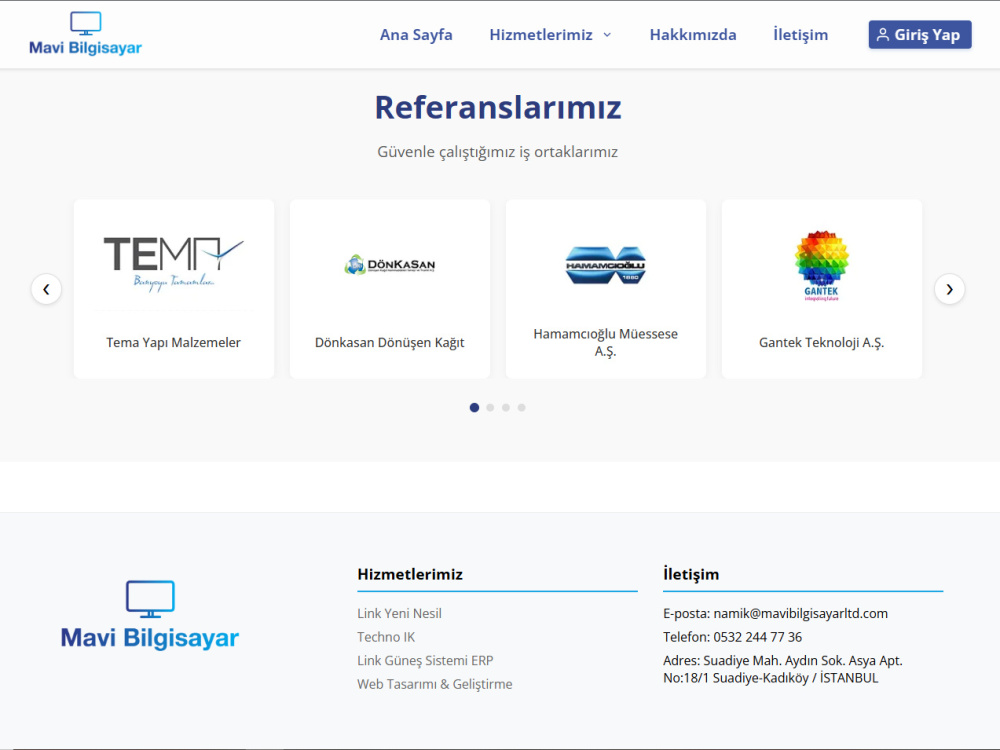Click the telefon number 0532 244 77 36
Viewport: 1000px width, 750px height.
[757, 637]
